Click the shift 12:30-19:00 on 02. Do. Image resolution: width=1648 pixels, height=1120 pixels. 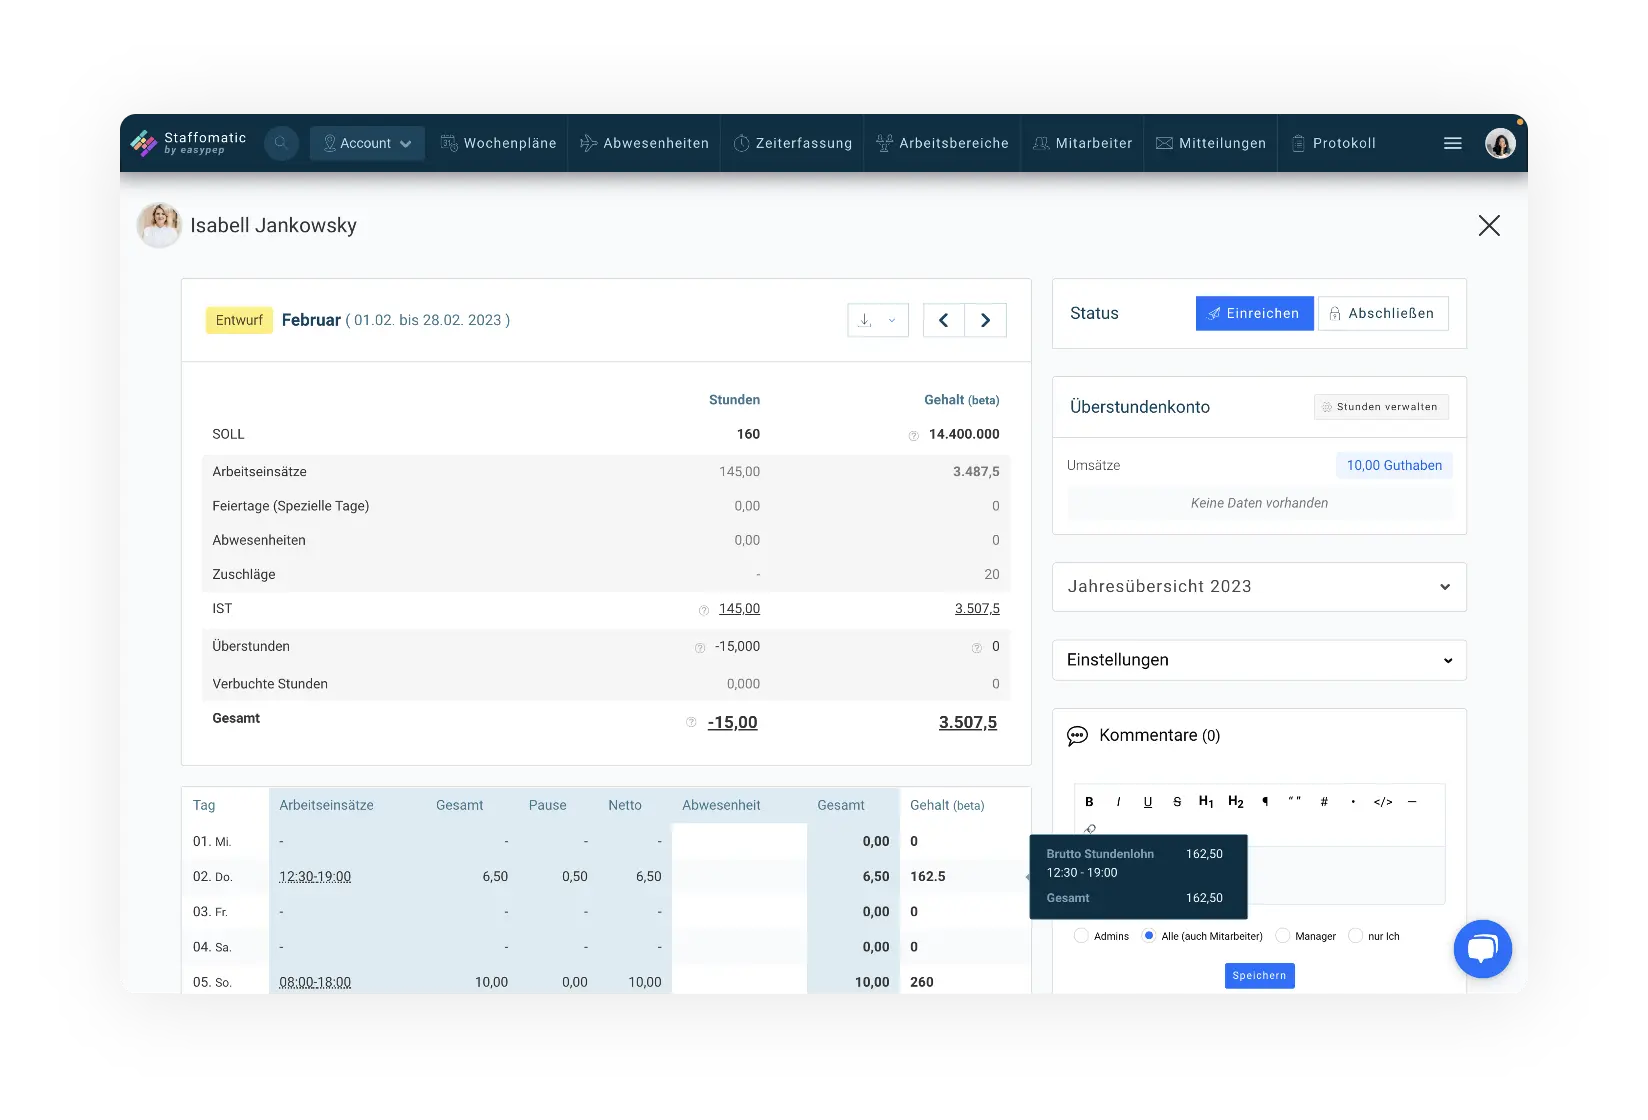[315, 877]
